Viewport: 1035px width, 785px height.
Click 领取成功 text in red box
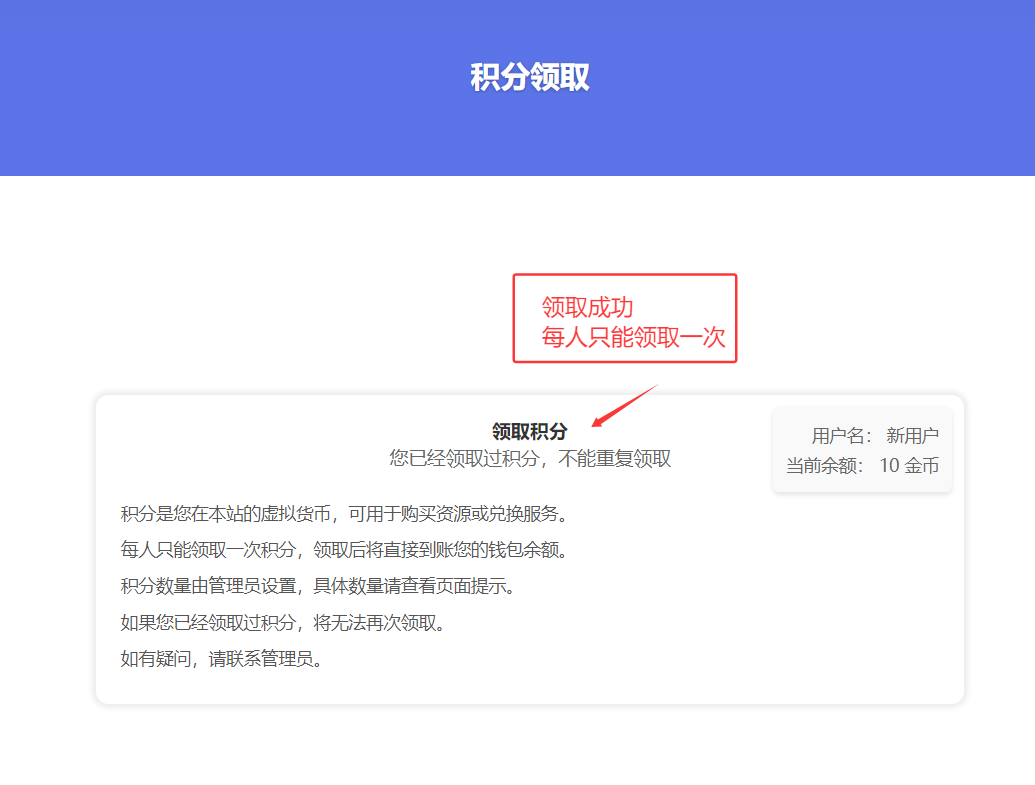[587, 307]
